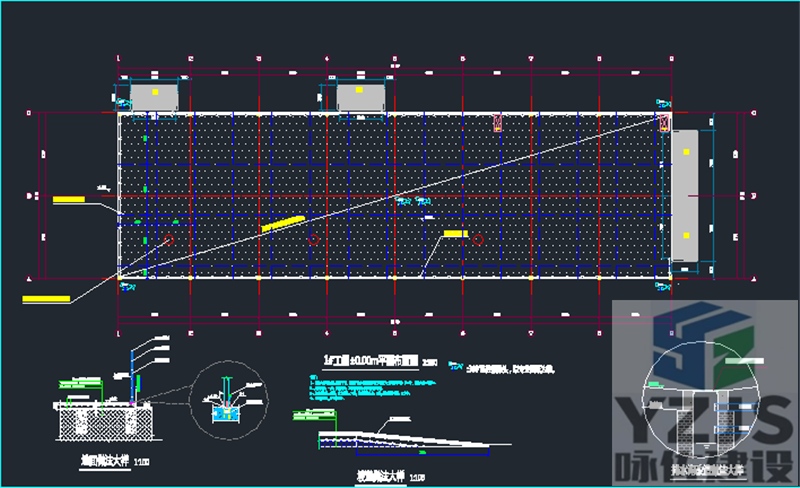Click the small yellow label near the third red circle
This screenshot has width=800, height=488.
point(455,233)
